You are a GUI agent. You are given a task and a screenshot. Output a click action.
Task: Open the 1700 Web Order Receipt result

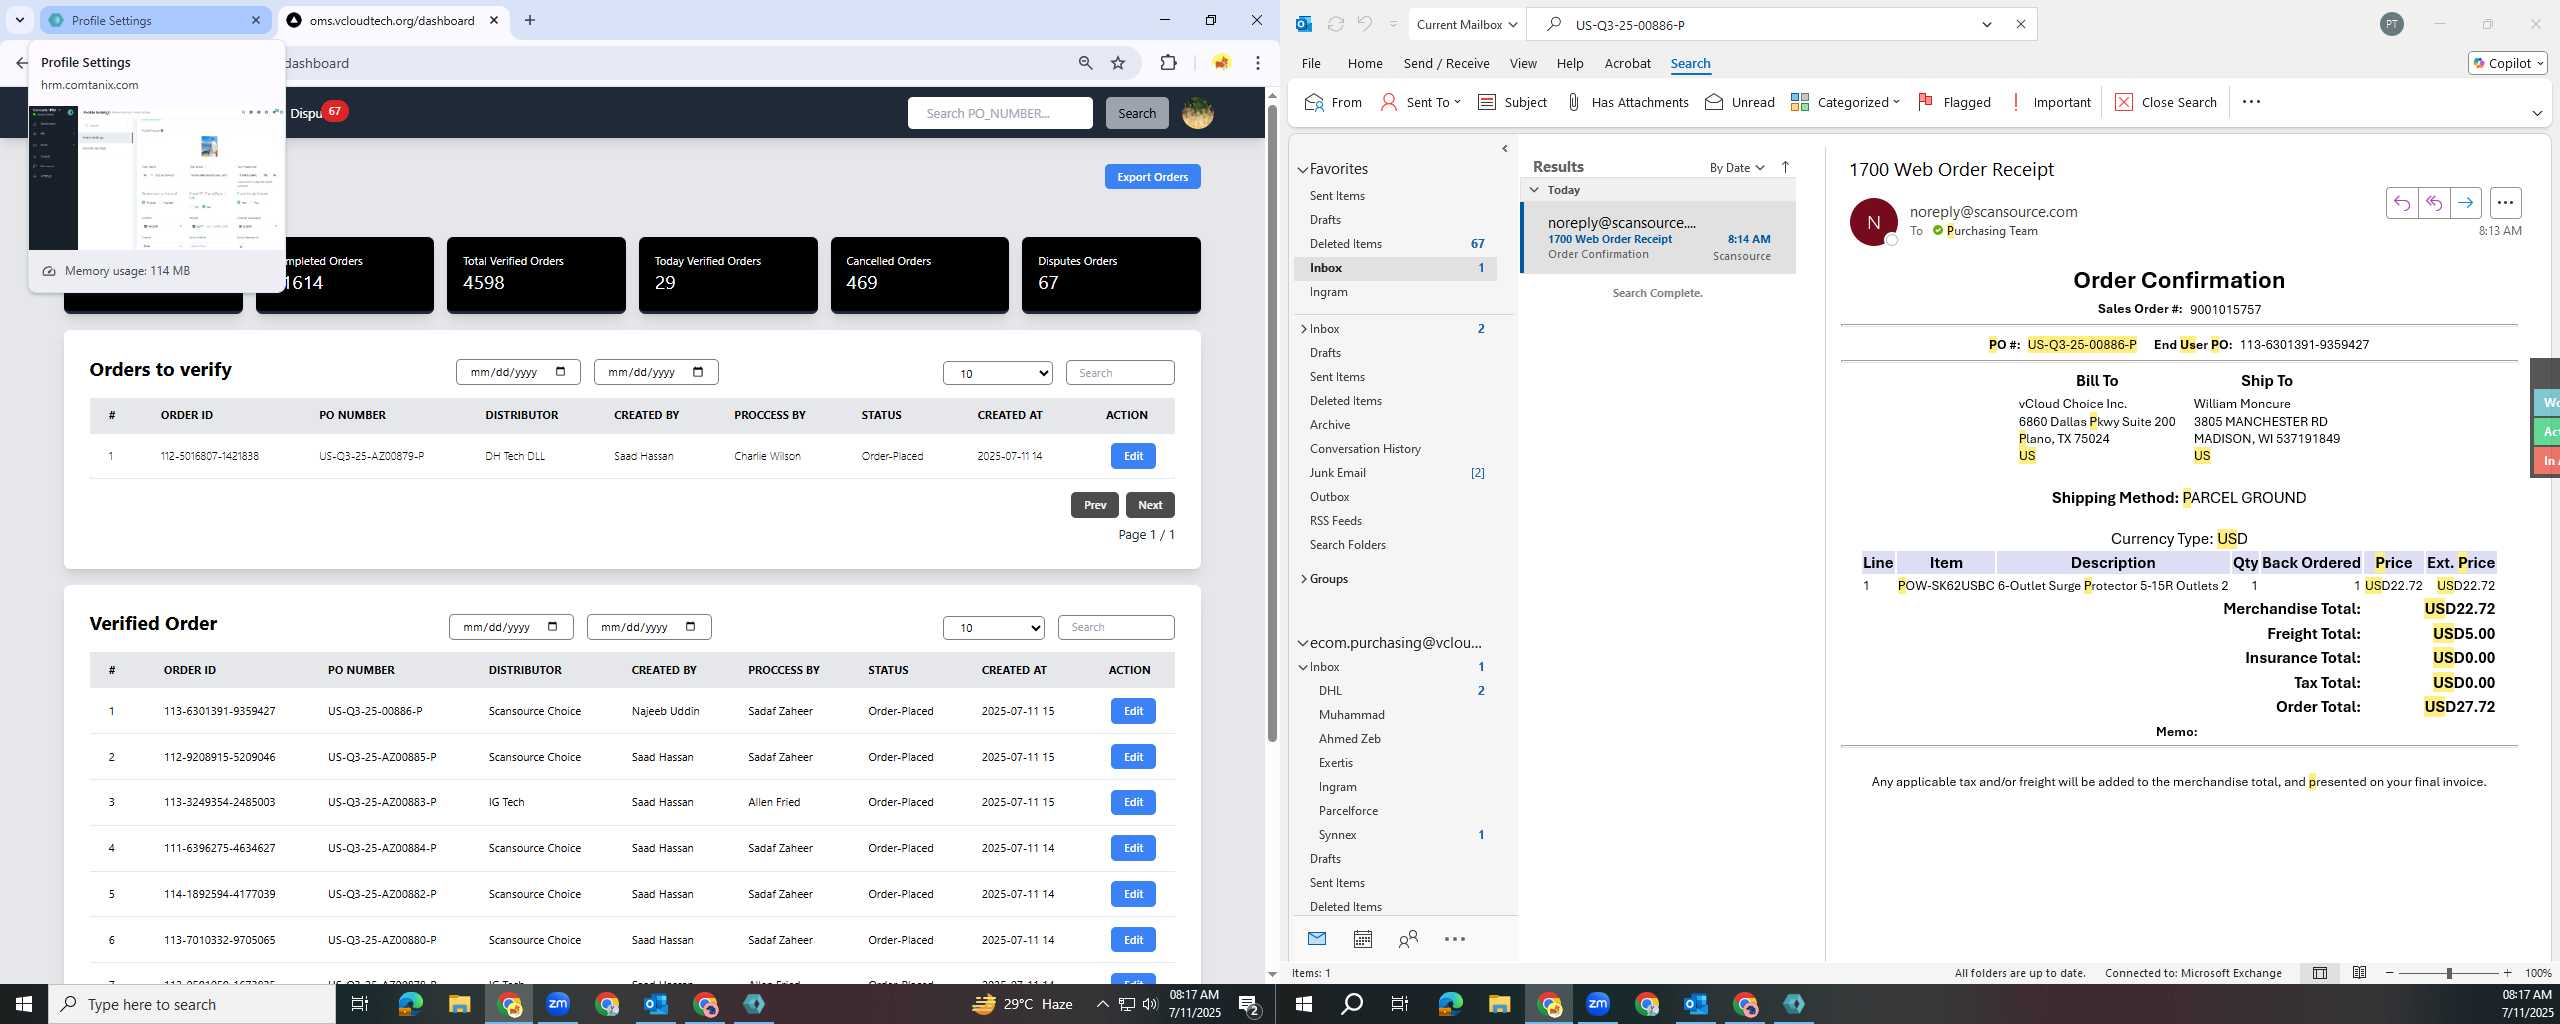click(x=1659, y=238)
